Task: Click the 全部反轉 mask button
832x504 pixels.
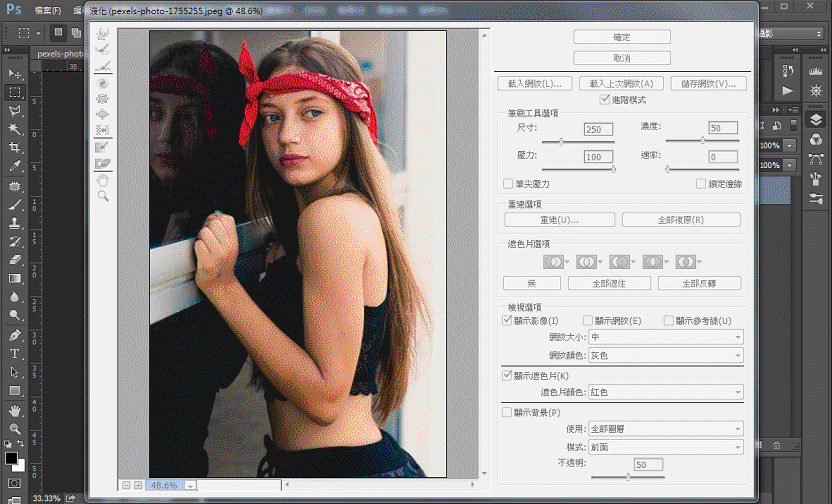Action: tap(699, 283)
